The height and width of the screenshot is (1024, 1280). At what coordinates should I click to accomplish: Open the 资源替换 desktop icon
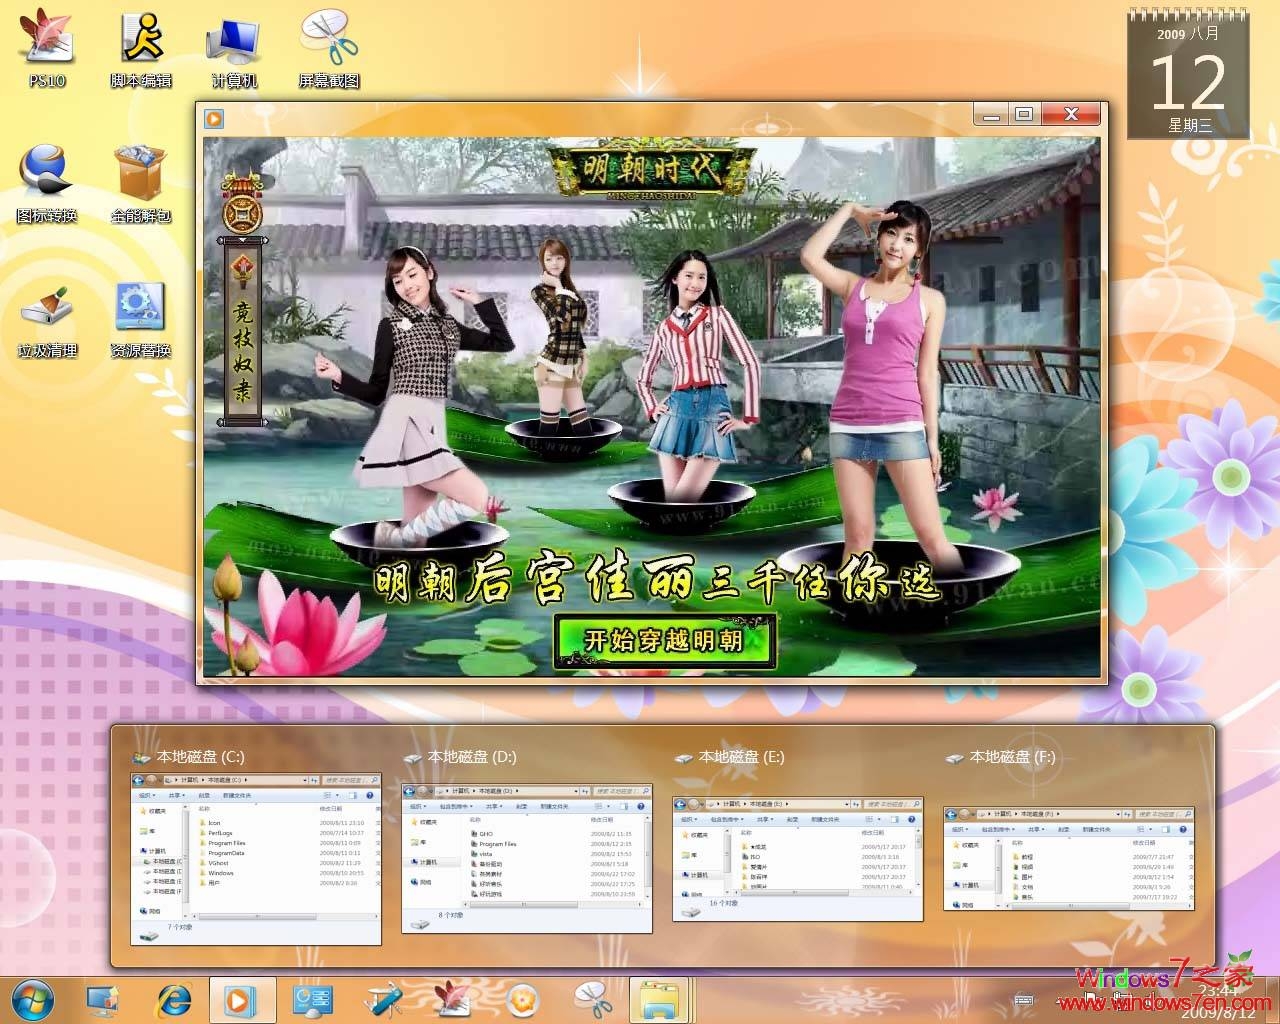pyautogui.click(x=141, y=318)
